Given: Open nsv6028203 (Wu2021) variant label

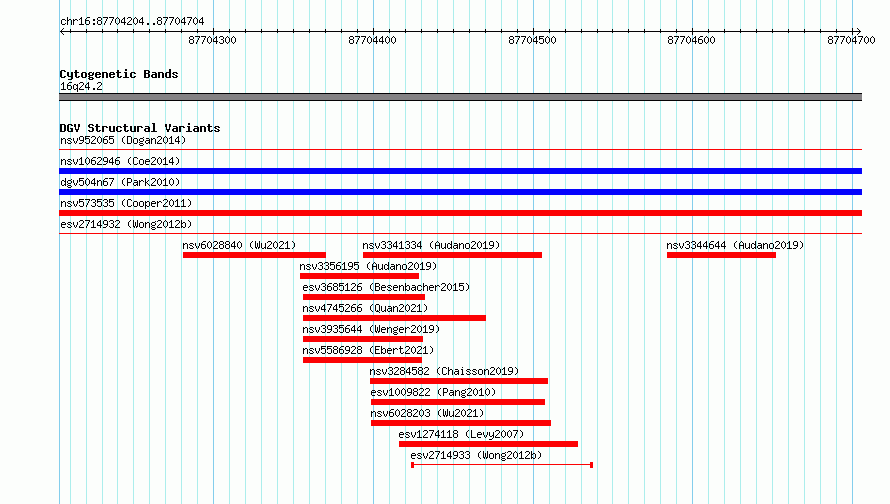Looking at the screenshot, I should [x=427, y=413].
